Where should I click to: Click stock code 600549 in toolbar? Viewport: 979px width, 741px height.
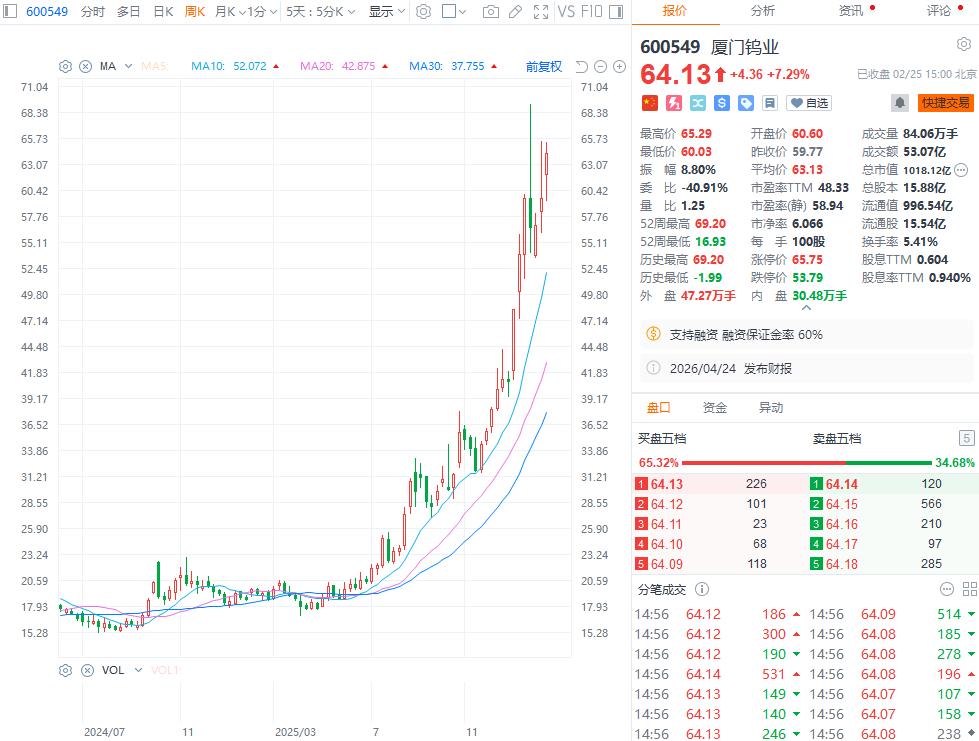47,11
